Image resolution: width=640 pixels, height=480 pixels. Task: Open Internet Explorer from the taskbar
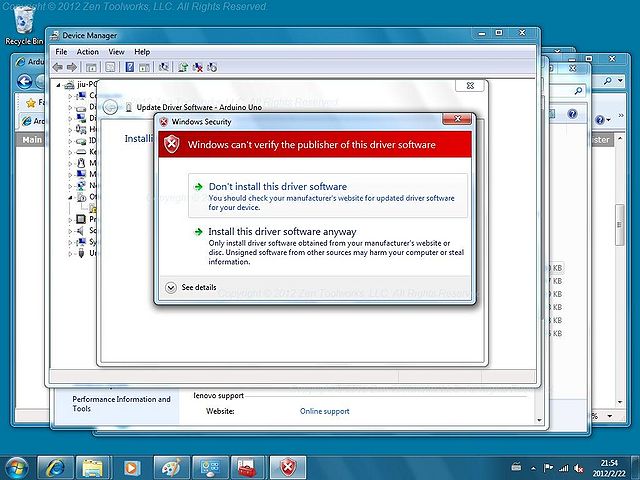(56, 467)
